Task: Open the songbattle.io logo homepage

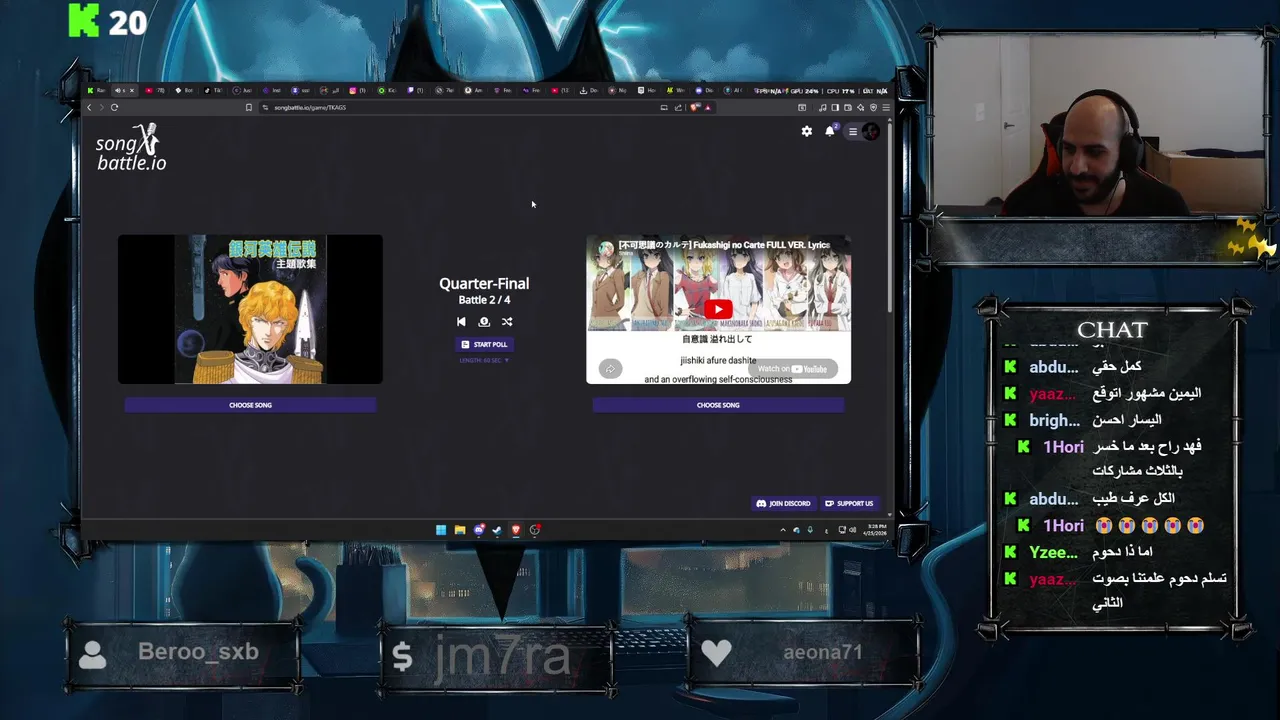Action: (x=131, y=148)
